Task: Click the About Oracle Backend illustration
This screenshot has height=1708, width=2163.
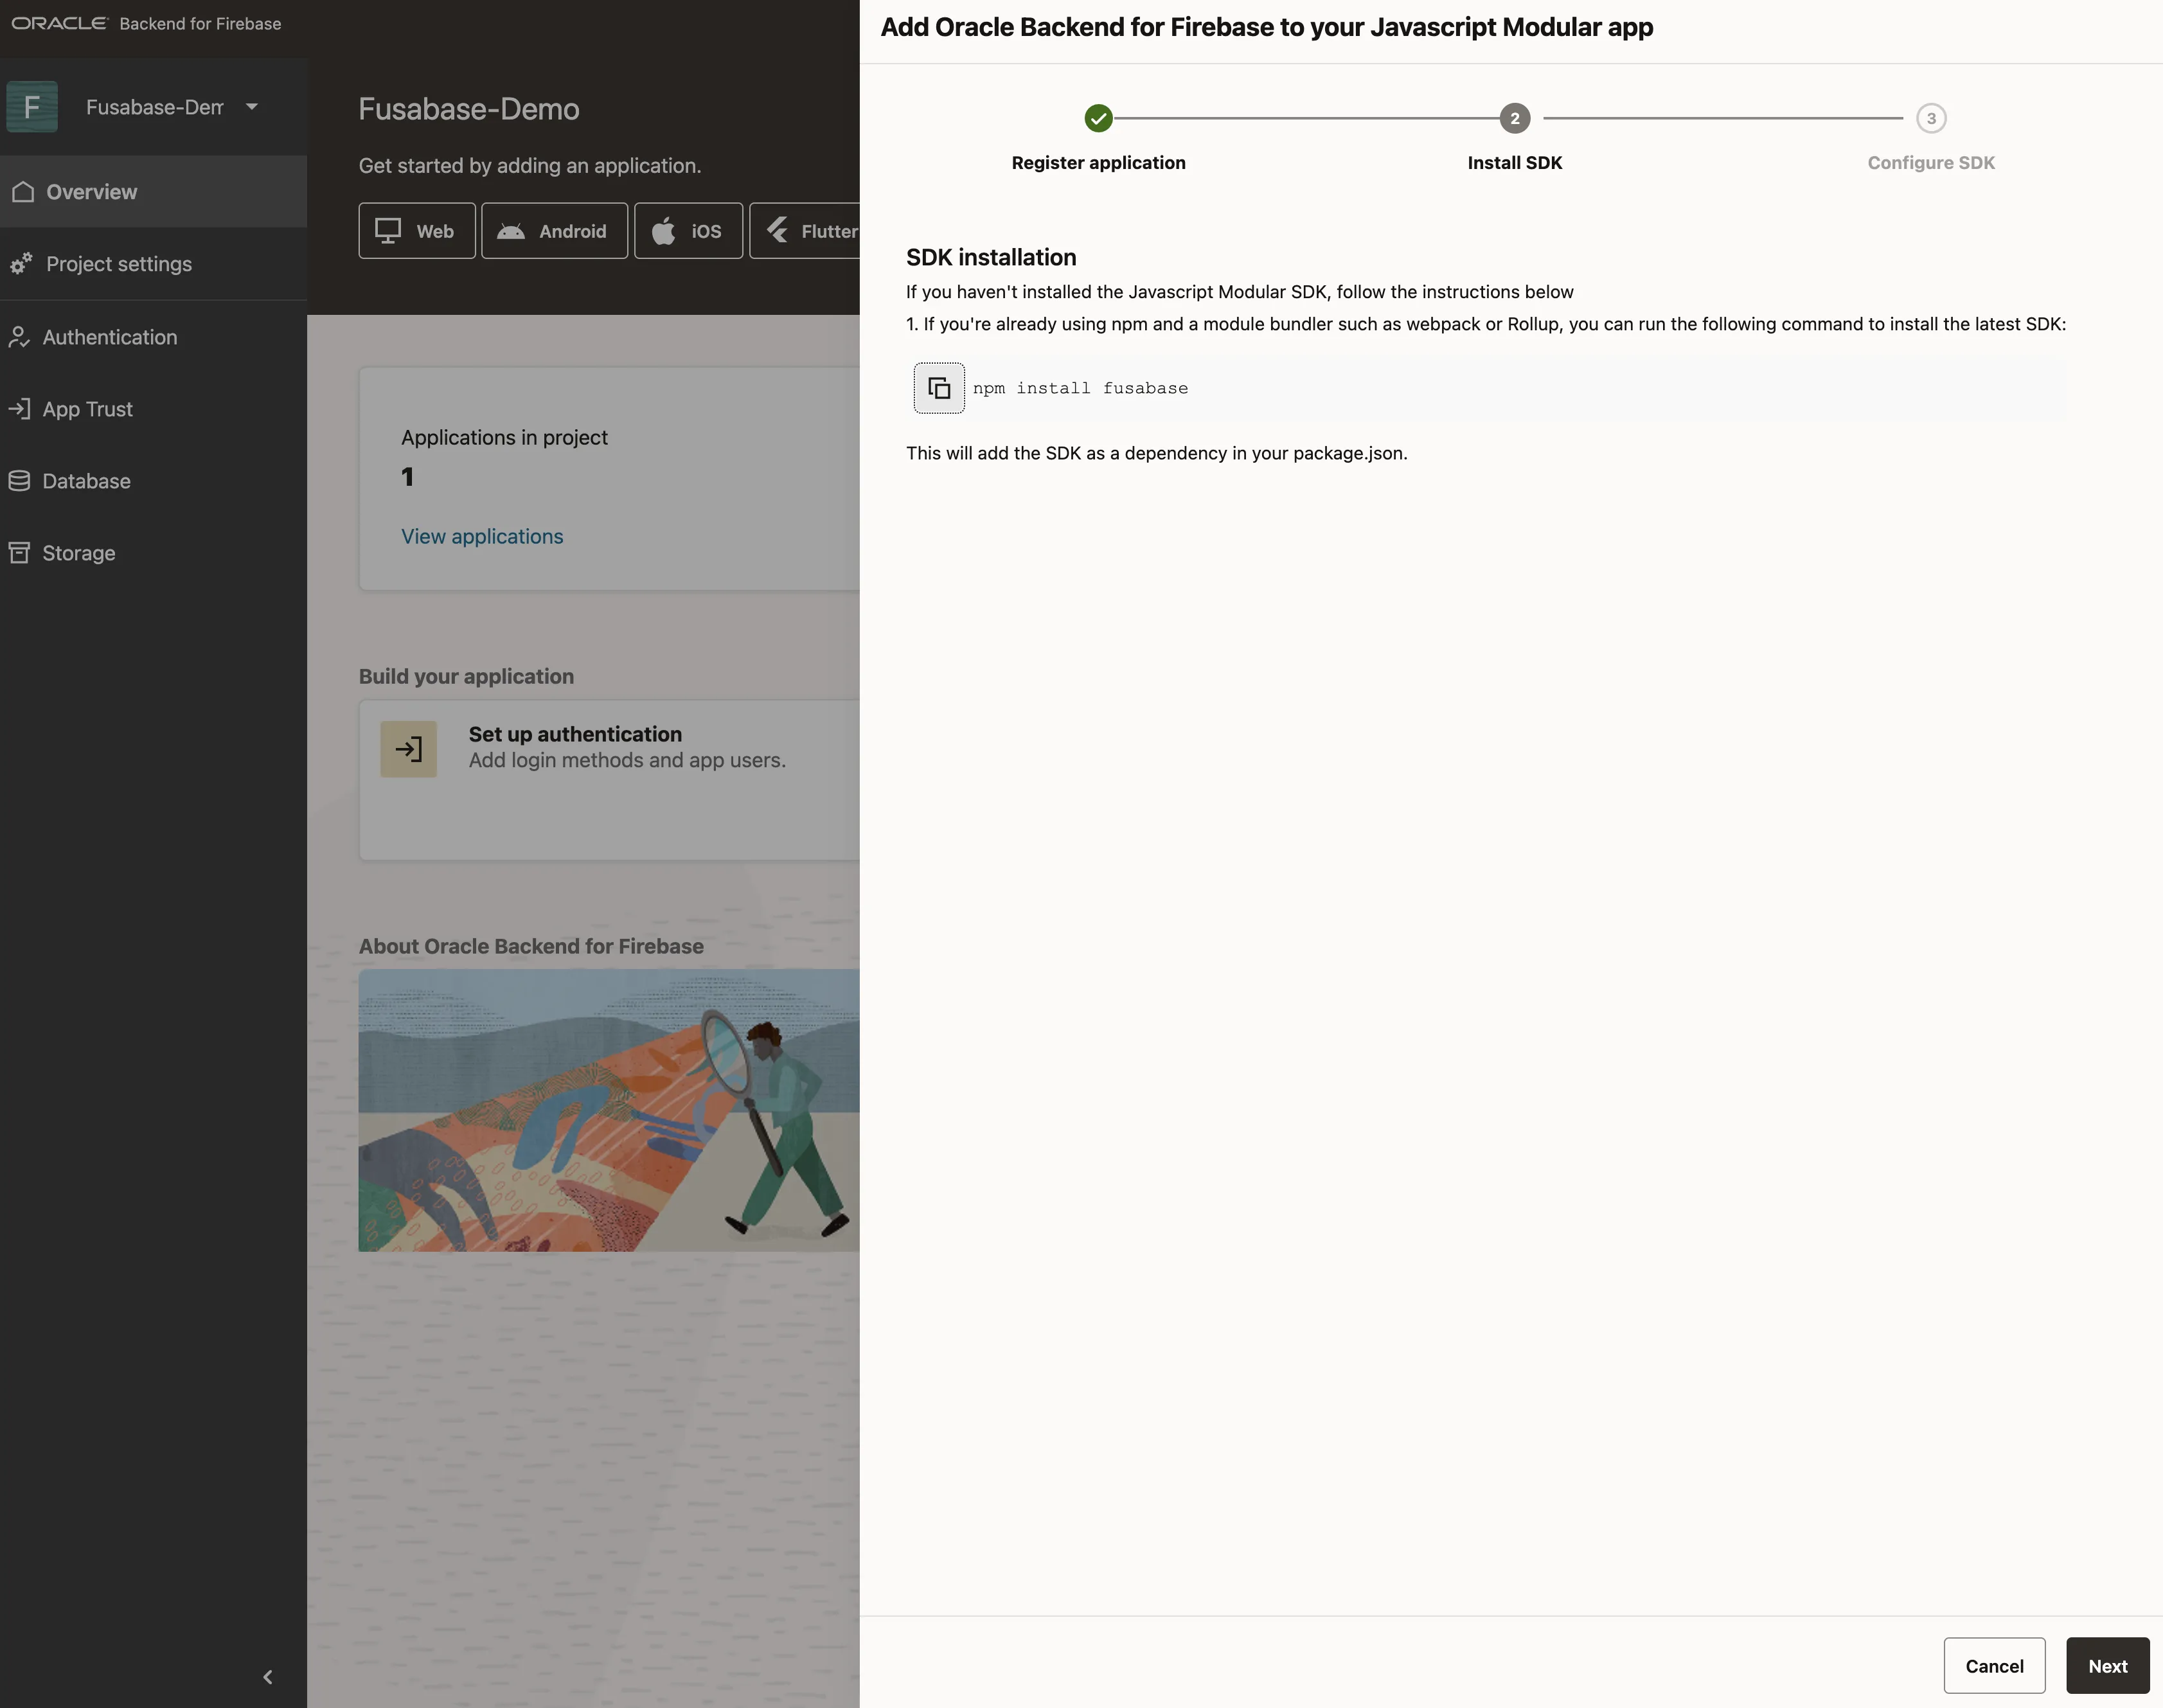Action: pyautogui.click(x=609, y=1111)
